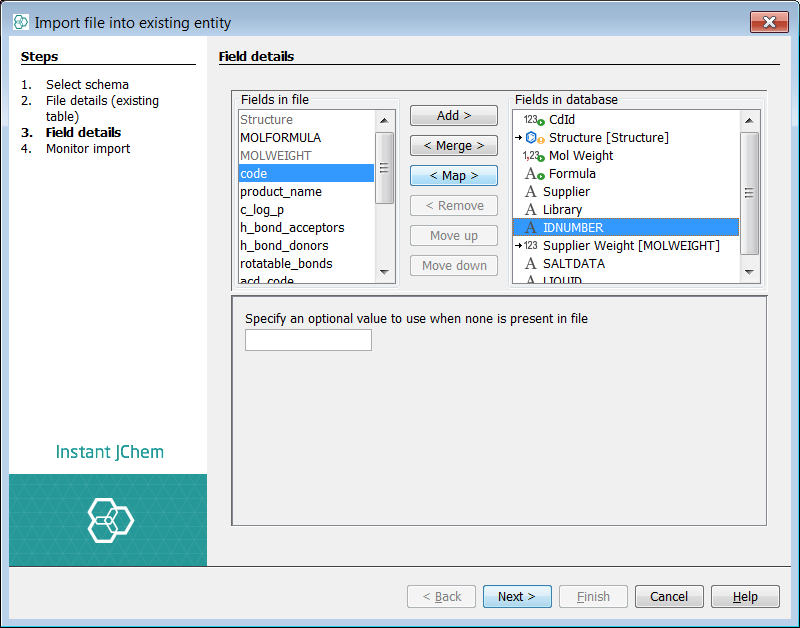Click the Supplier text field icon
The height and width of the screenshot is (628, 800).
(x=531, y=192)
